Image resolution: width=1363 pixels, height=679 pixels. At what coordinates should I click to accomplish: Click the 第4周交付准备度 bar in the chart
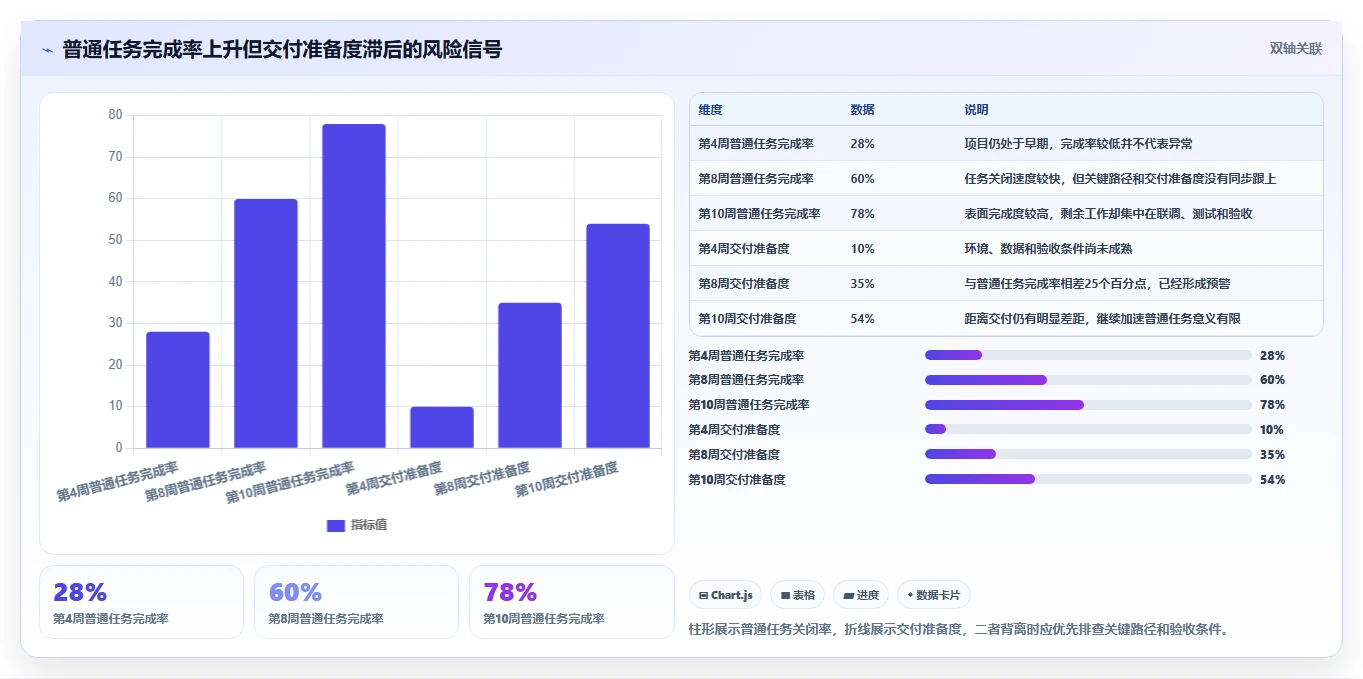(442, 427)
